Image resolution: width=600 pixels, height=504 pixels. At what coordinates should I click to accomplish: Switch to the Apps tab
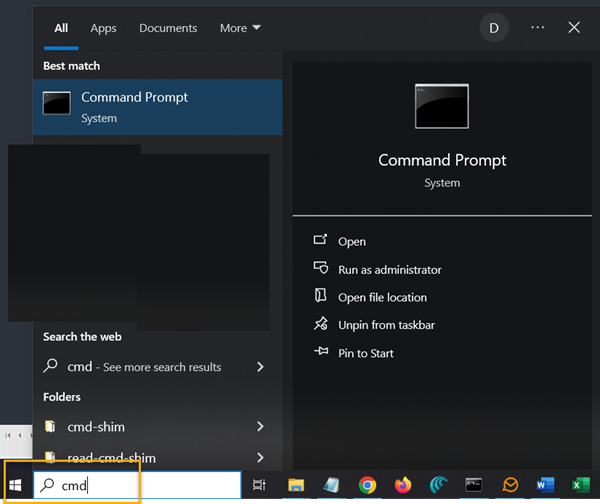tap(104, 28)
